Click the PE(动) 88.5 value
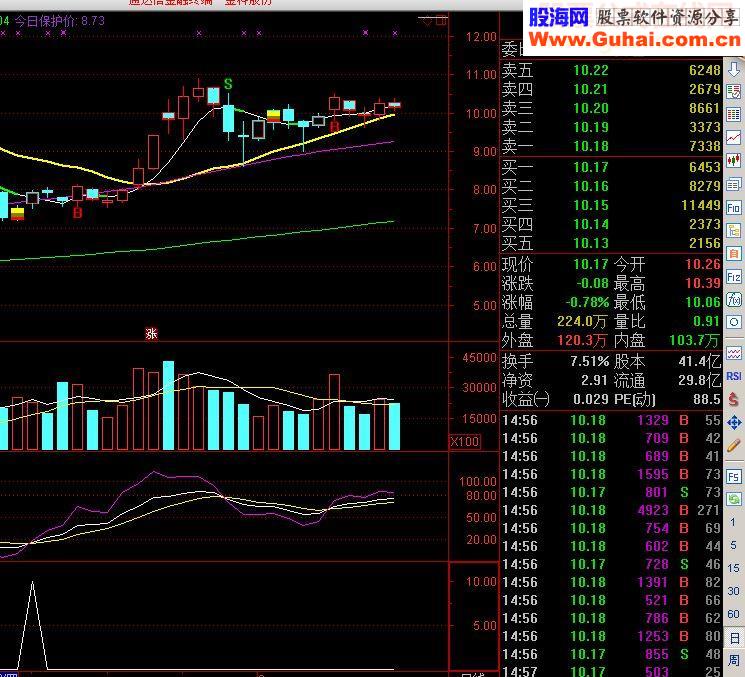The height and width of the screenshot is (677, 745). click(707, 399)
